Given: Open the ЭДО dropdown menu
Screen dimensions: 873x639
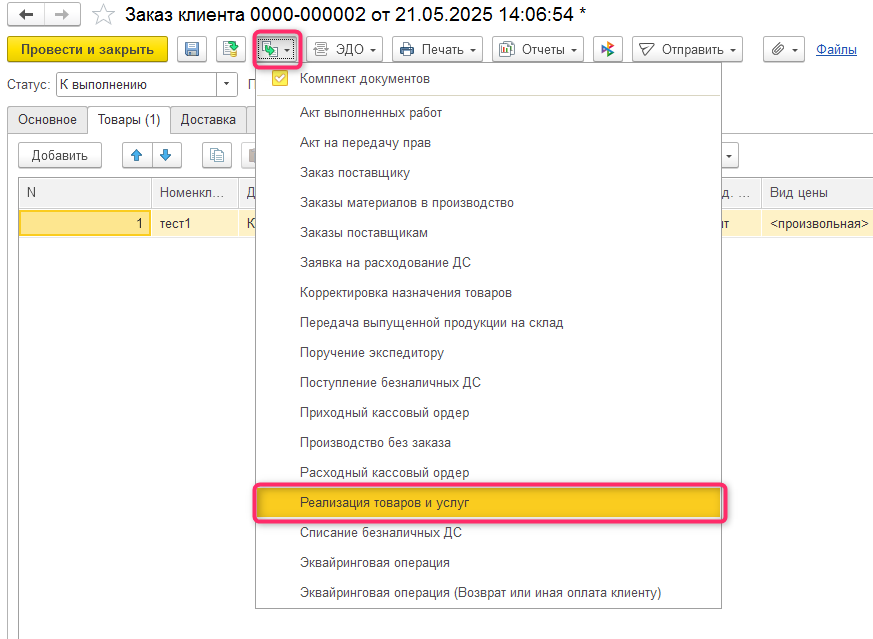Looking at the screenshot, I should click(x=345, y=49).
